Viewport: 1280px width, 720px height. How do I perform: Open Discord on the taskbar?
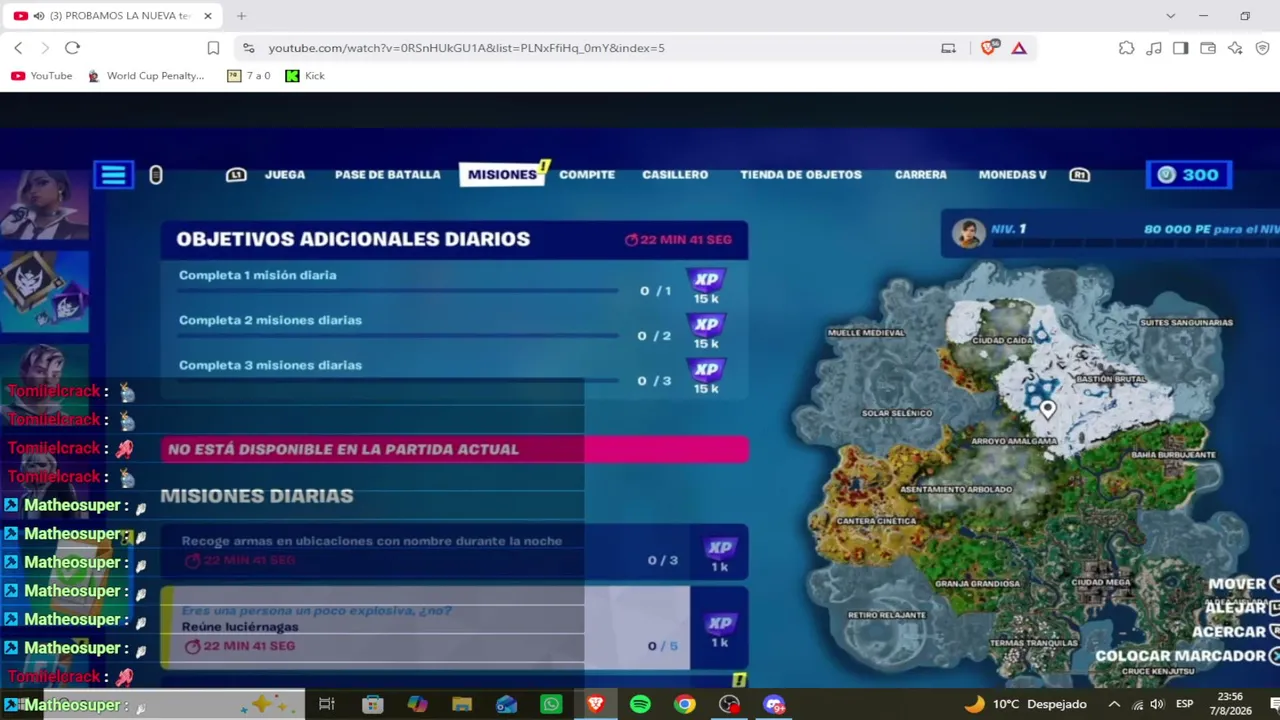(x=774, y=704)
